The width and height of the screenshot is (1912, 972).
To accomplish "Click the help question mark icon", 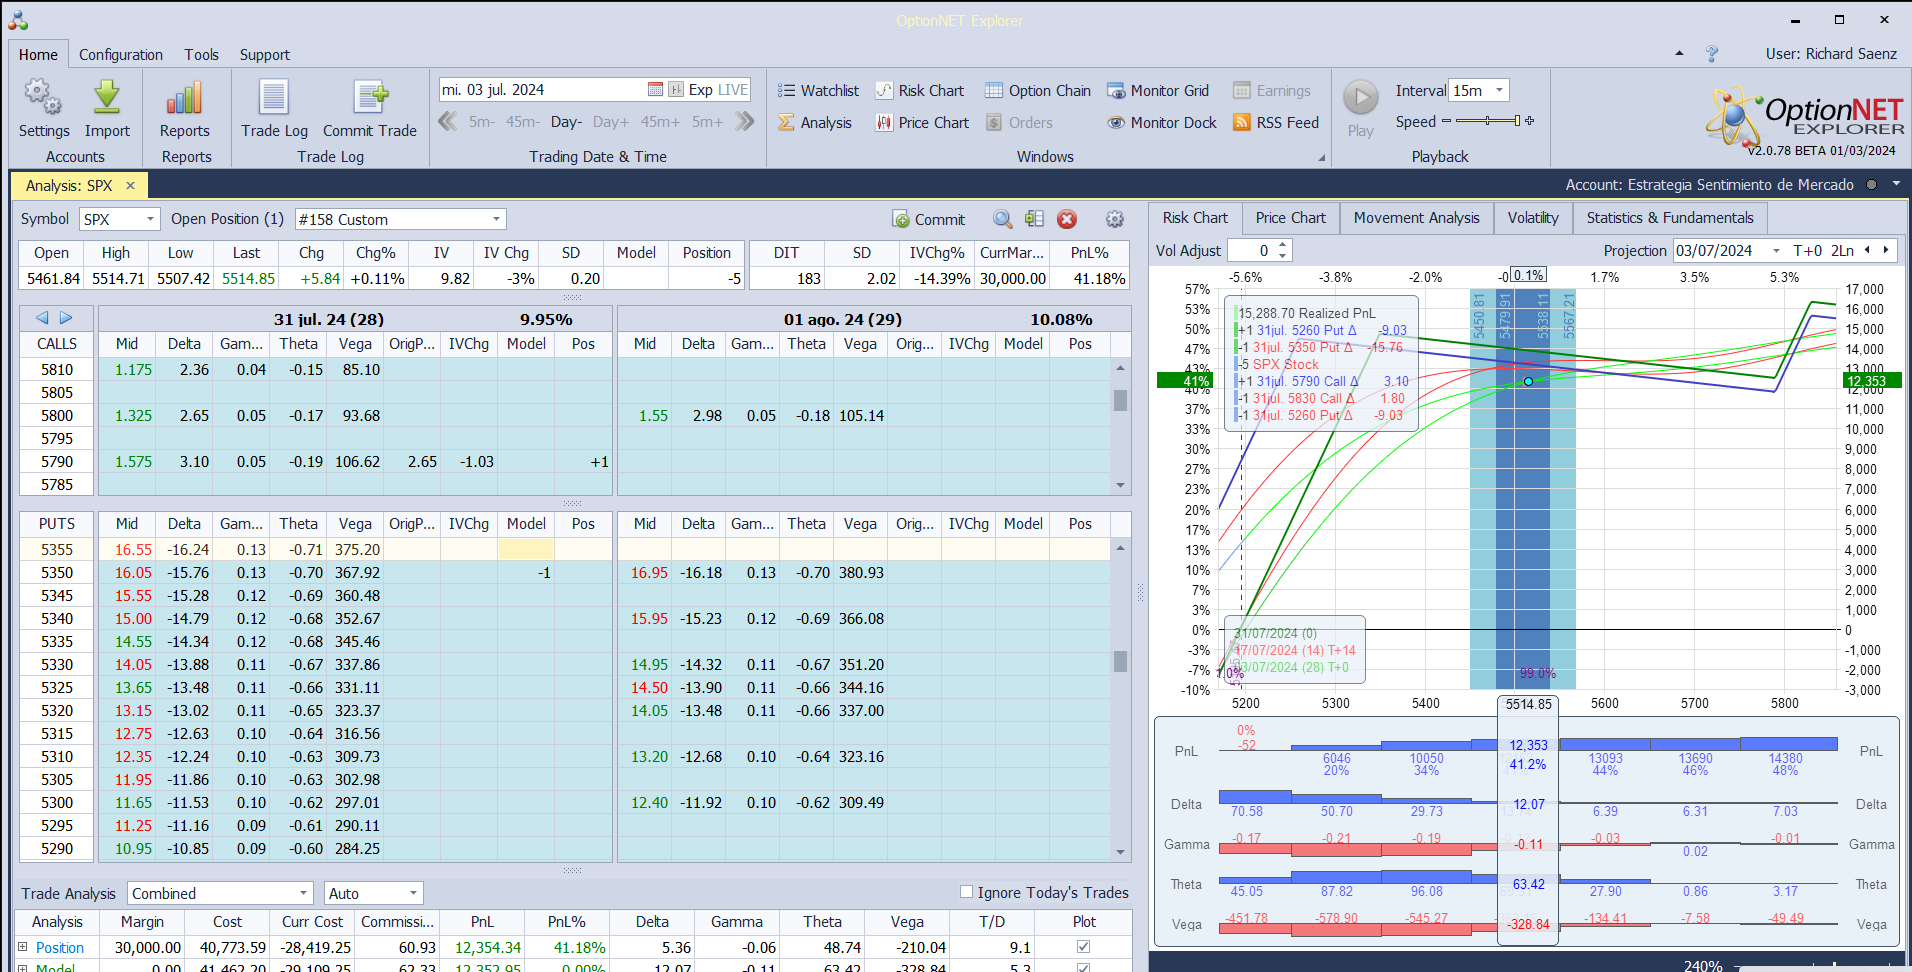I will pos(1712,54).
